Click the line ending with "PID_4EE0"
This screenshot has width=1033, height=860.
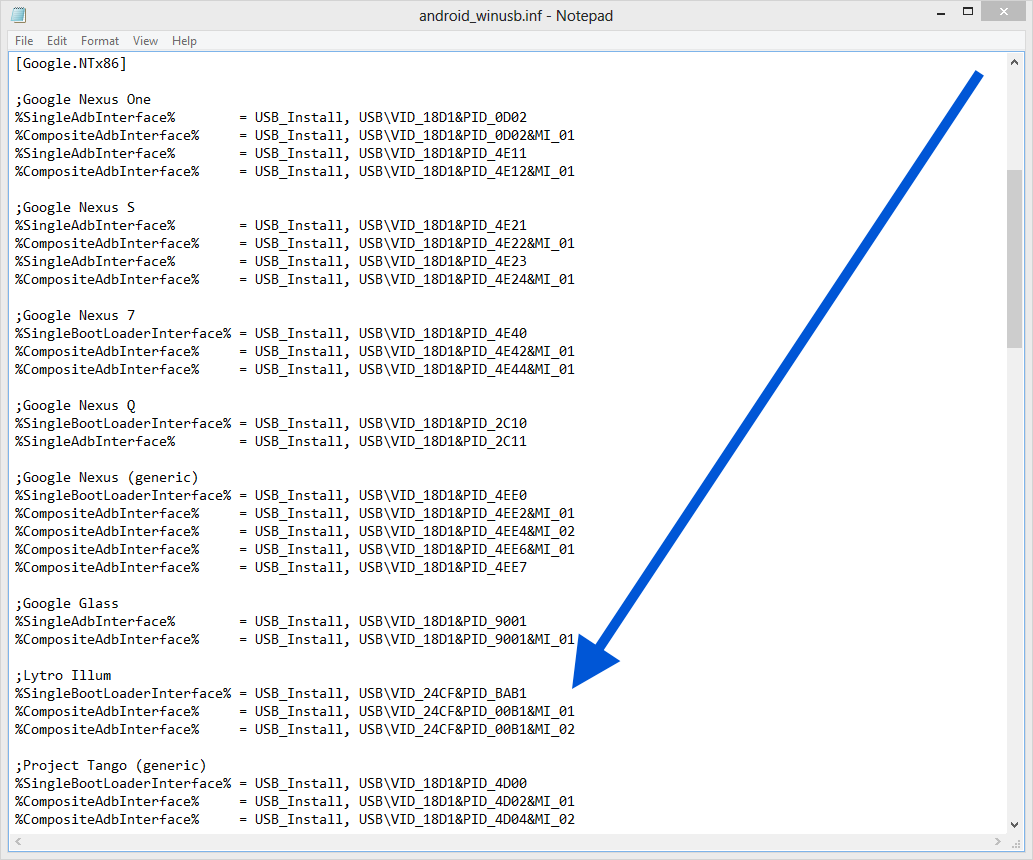pyautogui.click(x=271, y=496)
